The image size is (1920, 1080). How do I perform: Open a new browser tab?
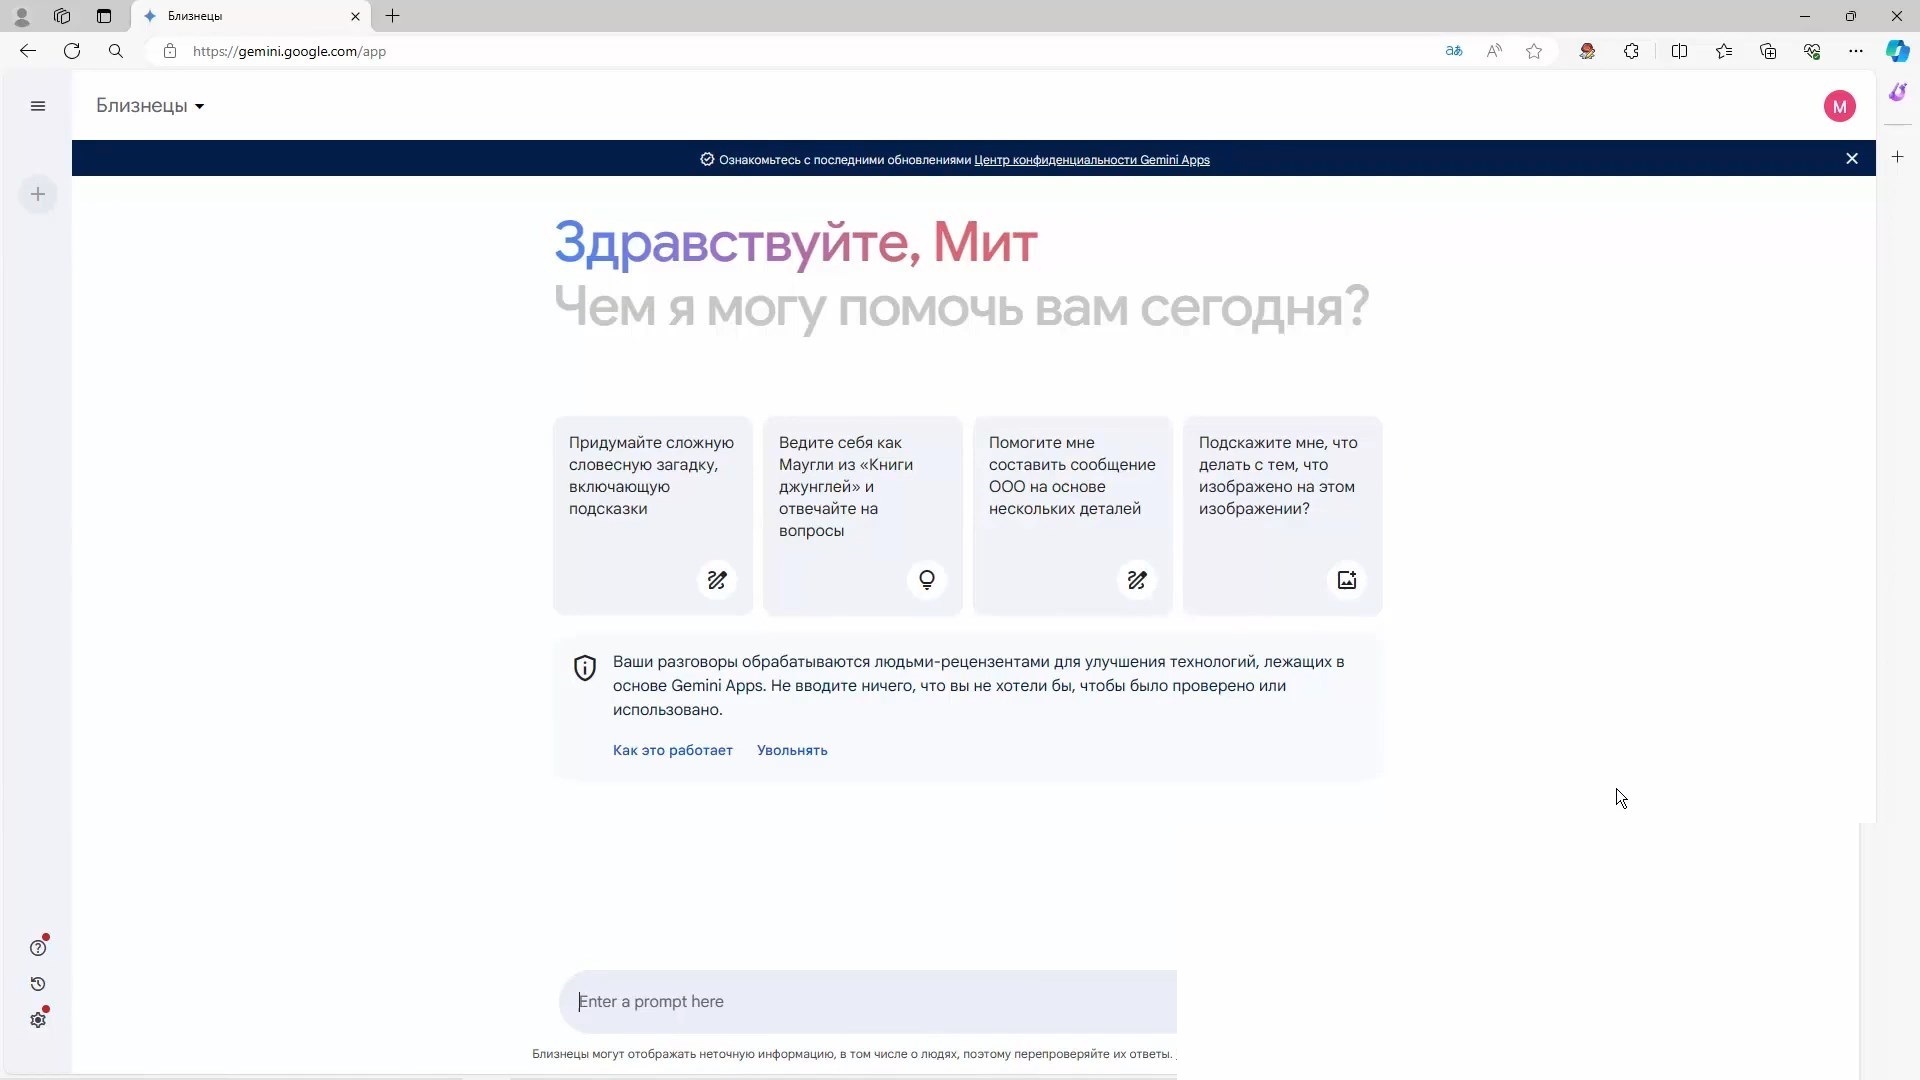tap(393, 16)
